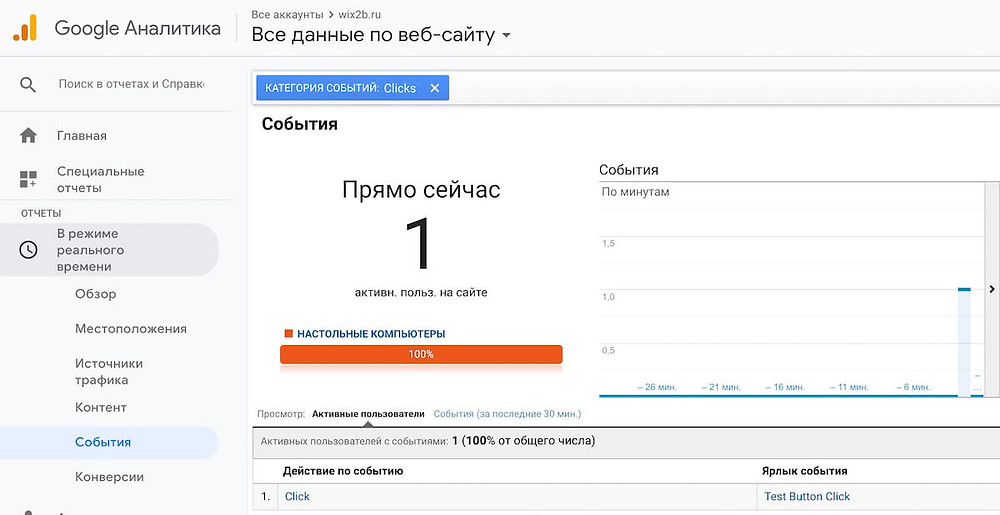
Task: Open the Контент report
Action: click(101, 407)
